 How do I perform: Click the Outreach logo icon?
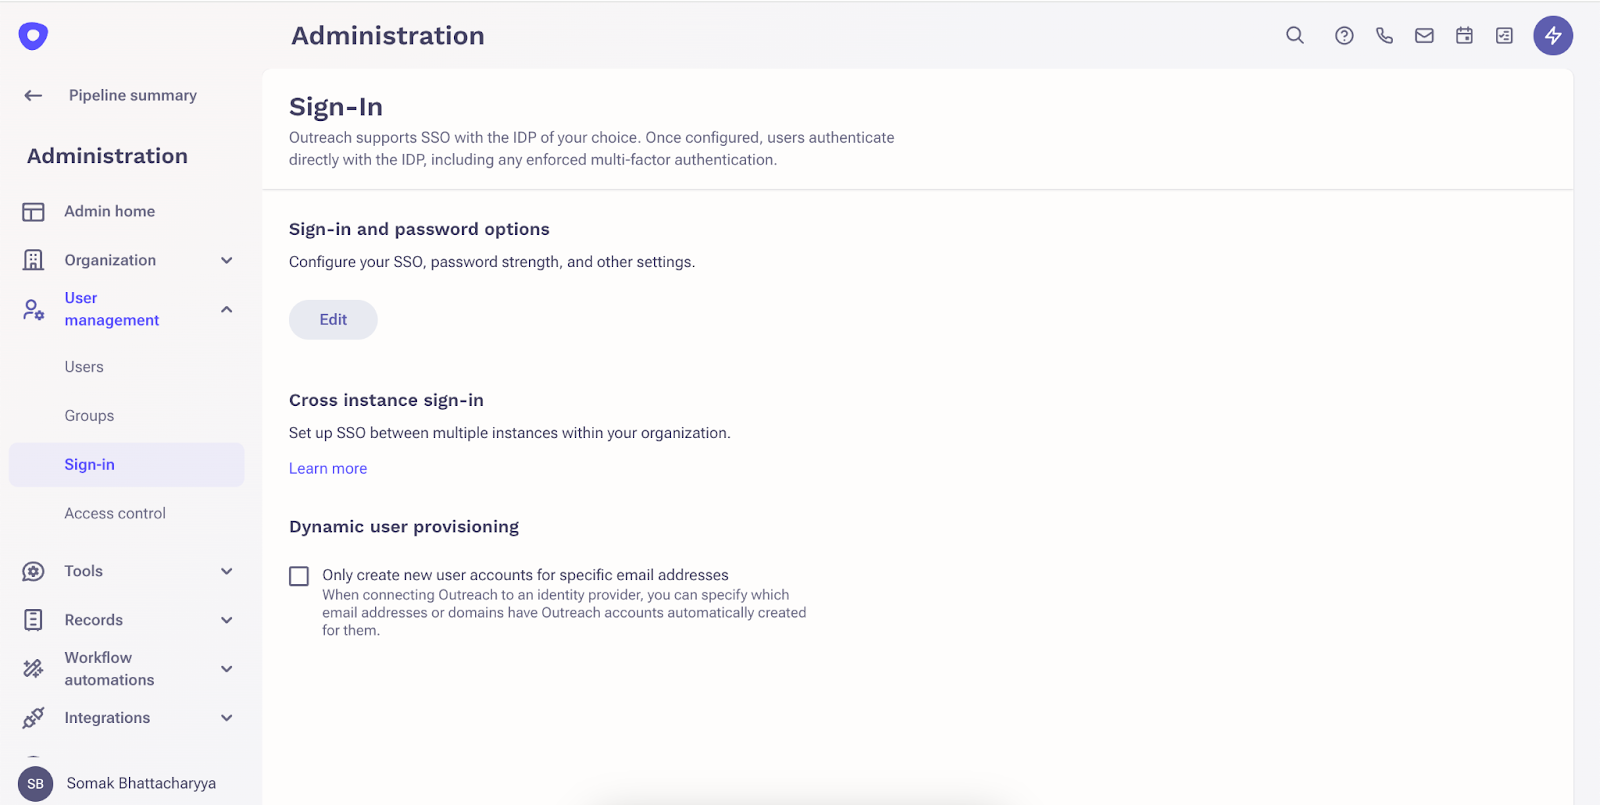pos(33,36)
